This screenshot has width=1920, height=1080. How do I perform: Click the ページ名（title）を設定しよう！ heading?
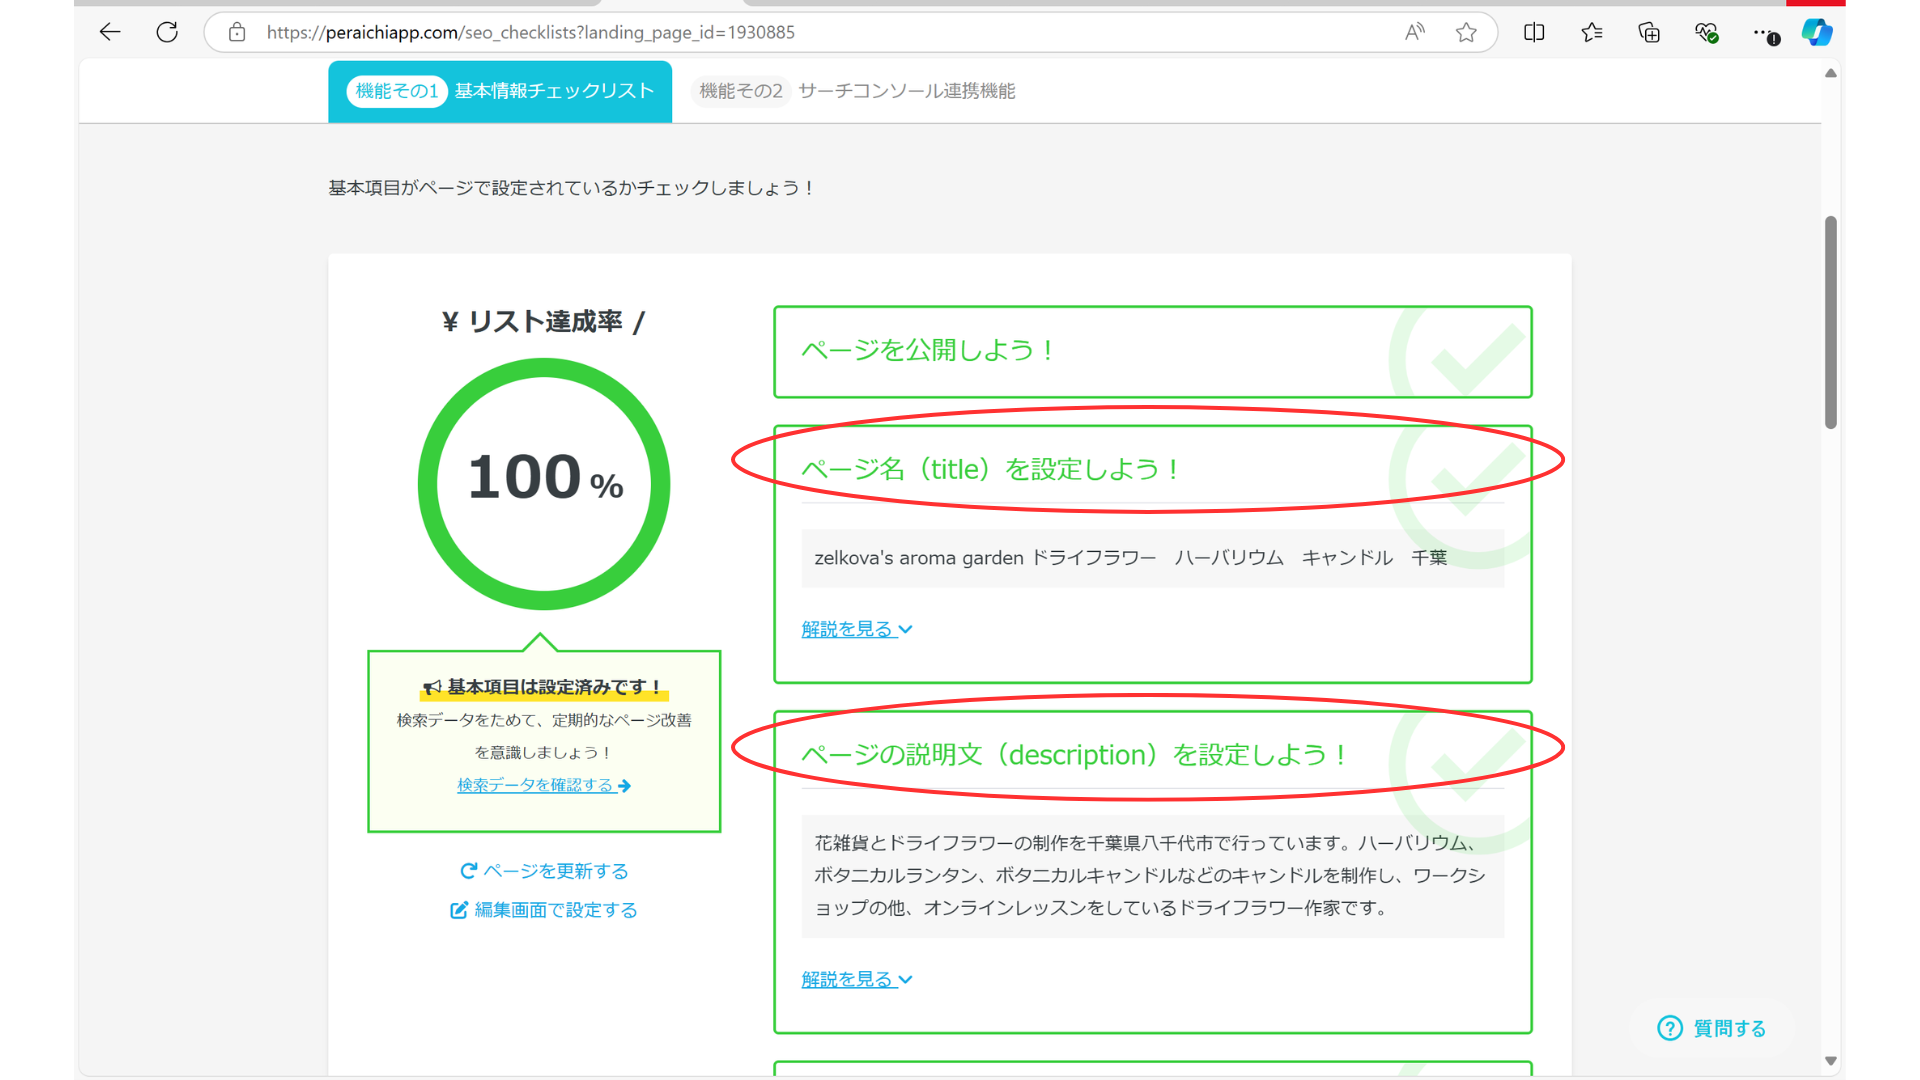pyautogui.click(x=992, y=469)
